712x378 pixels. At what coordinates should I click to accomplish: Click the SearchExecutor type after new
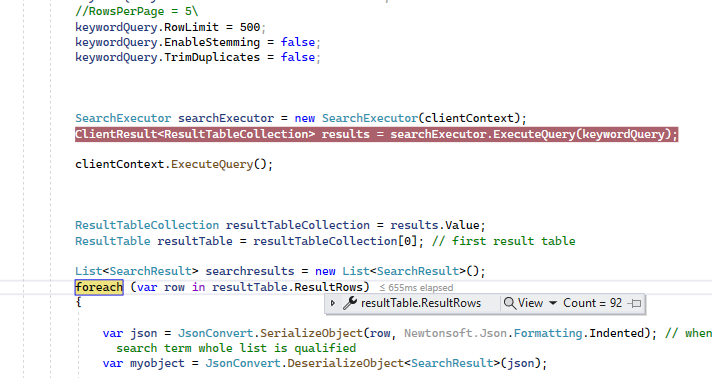pyautogui.click(x=370, y=118)
